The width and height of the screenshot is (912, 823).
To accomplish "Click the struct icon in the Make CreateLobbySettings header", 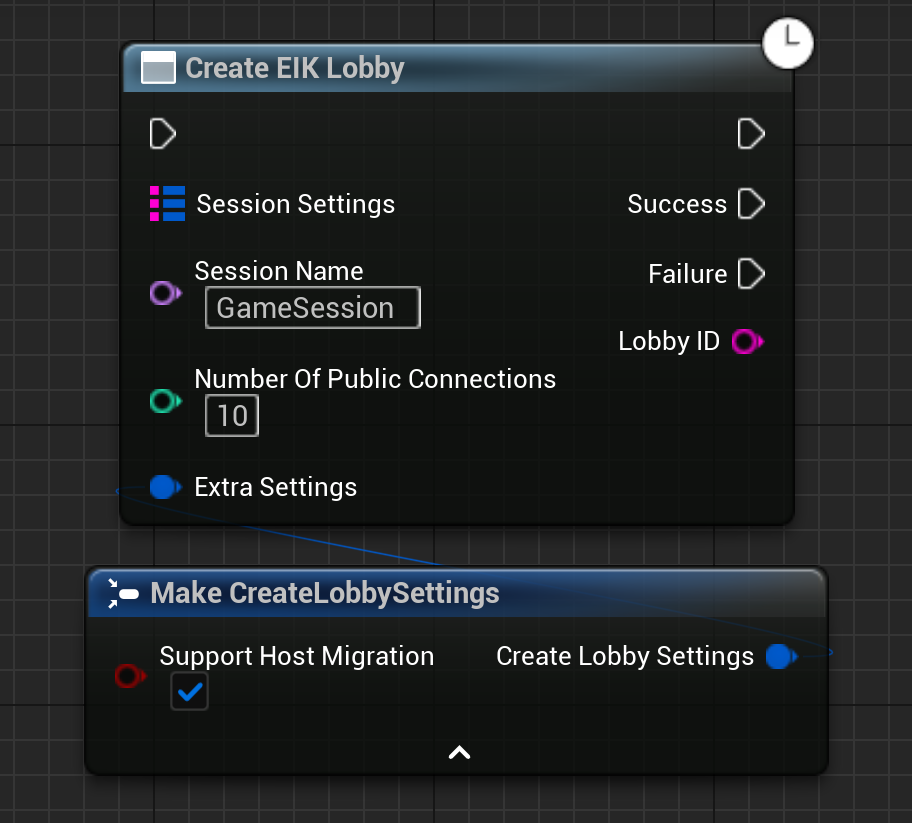I will click(122, 593).
